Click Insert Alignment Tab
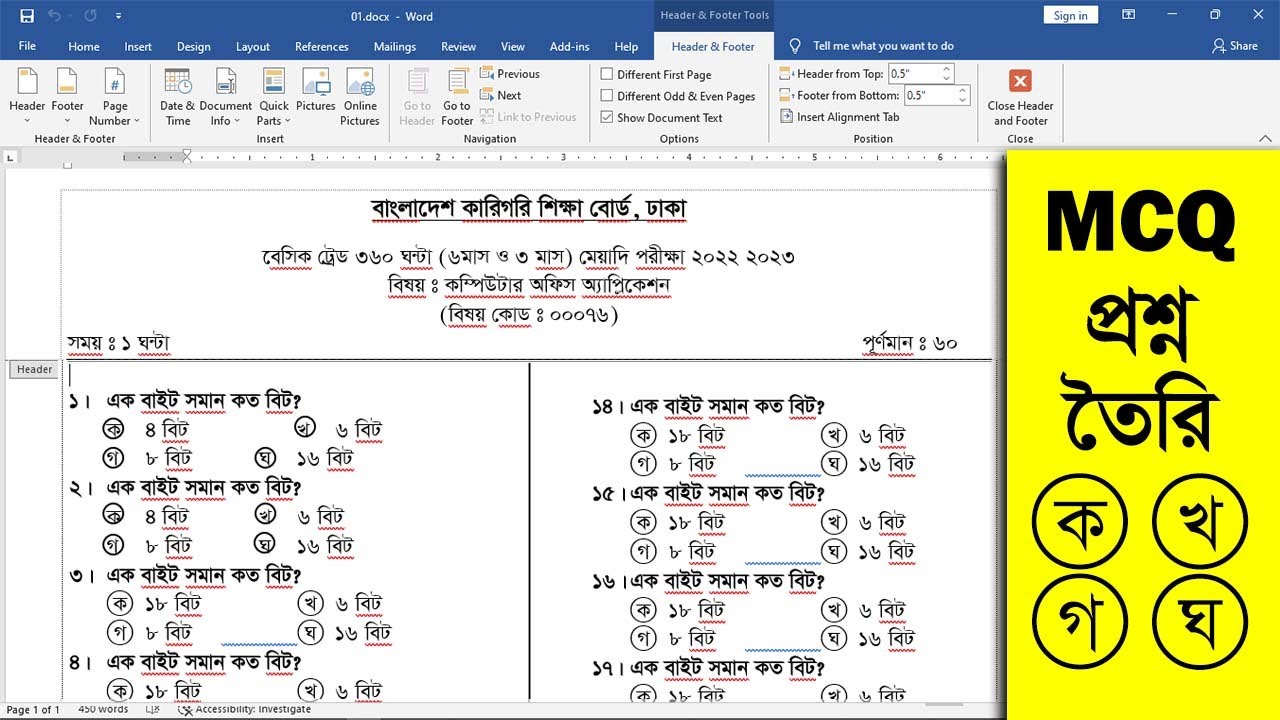 coord(840,117)
